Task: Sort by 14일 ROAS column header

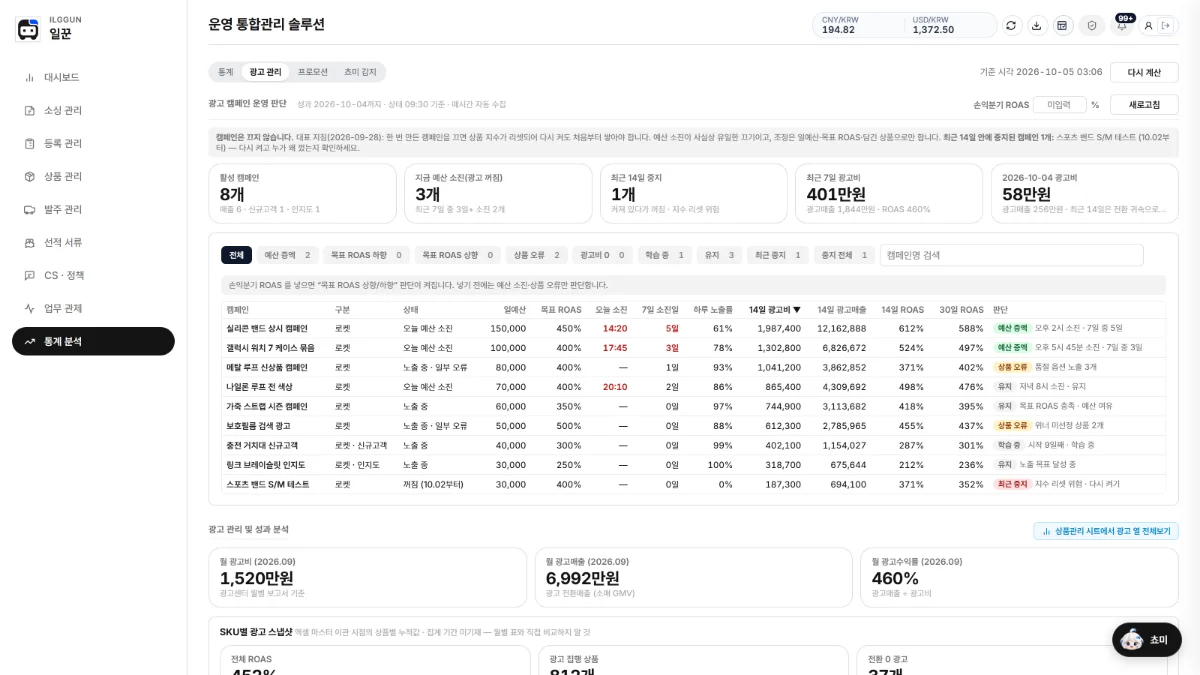Action: [902, 310]
